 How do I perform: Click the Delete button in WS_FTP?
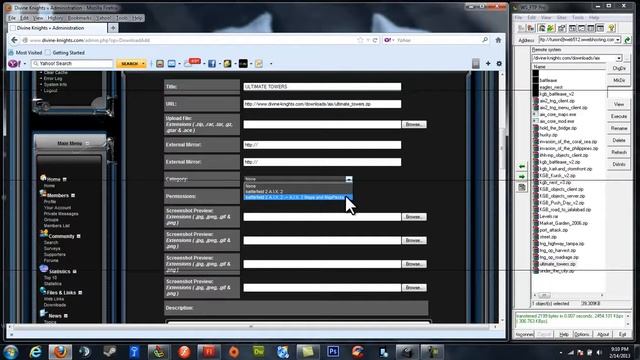pyautogui.click(x=619, y=140)
